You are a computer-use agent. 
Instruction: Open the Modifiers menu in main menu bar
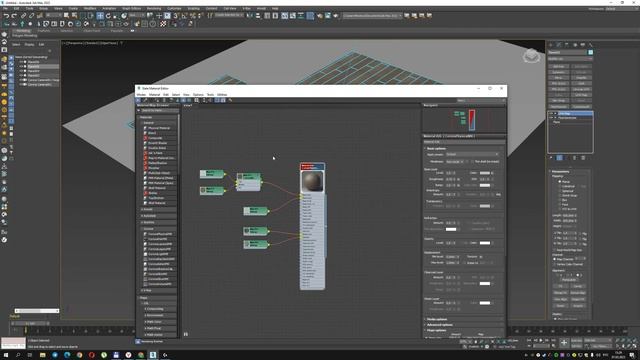90,8
